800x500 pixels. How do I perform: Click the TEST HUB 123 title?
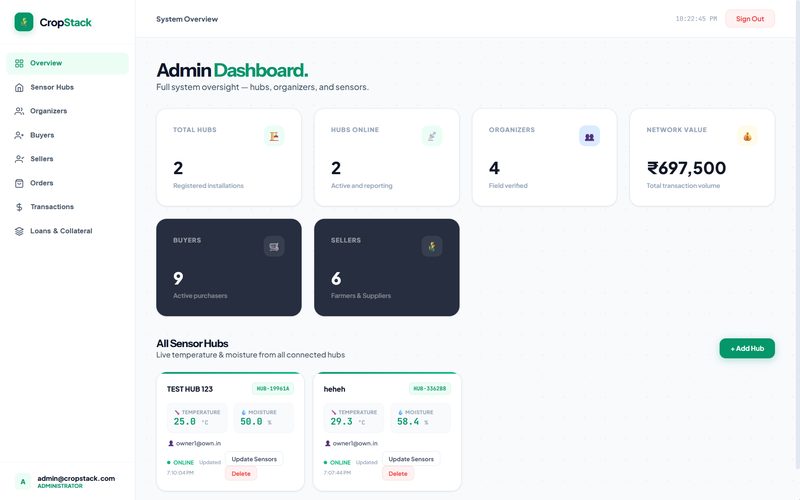190,389
